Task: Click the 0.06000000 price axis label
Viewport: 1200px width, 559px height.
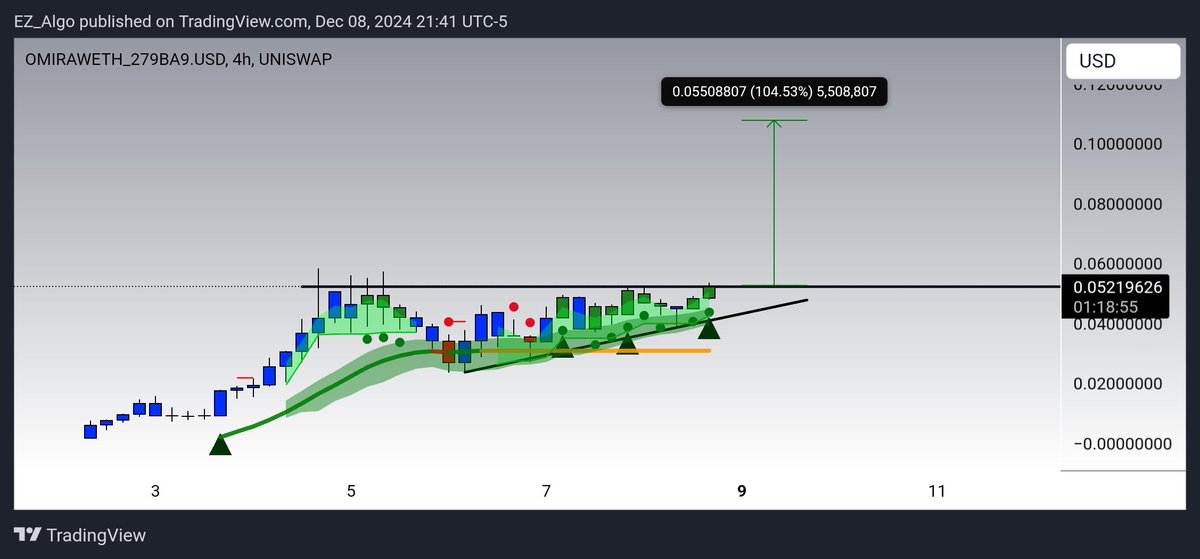Action: [1116, 264]
